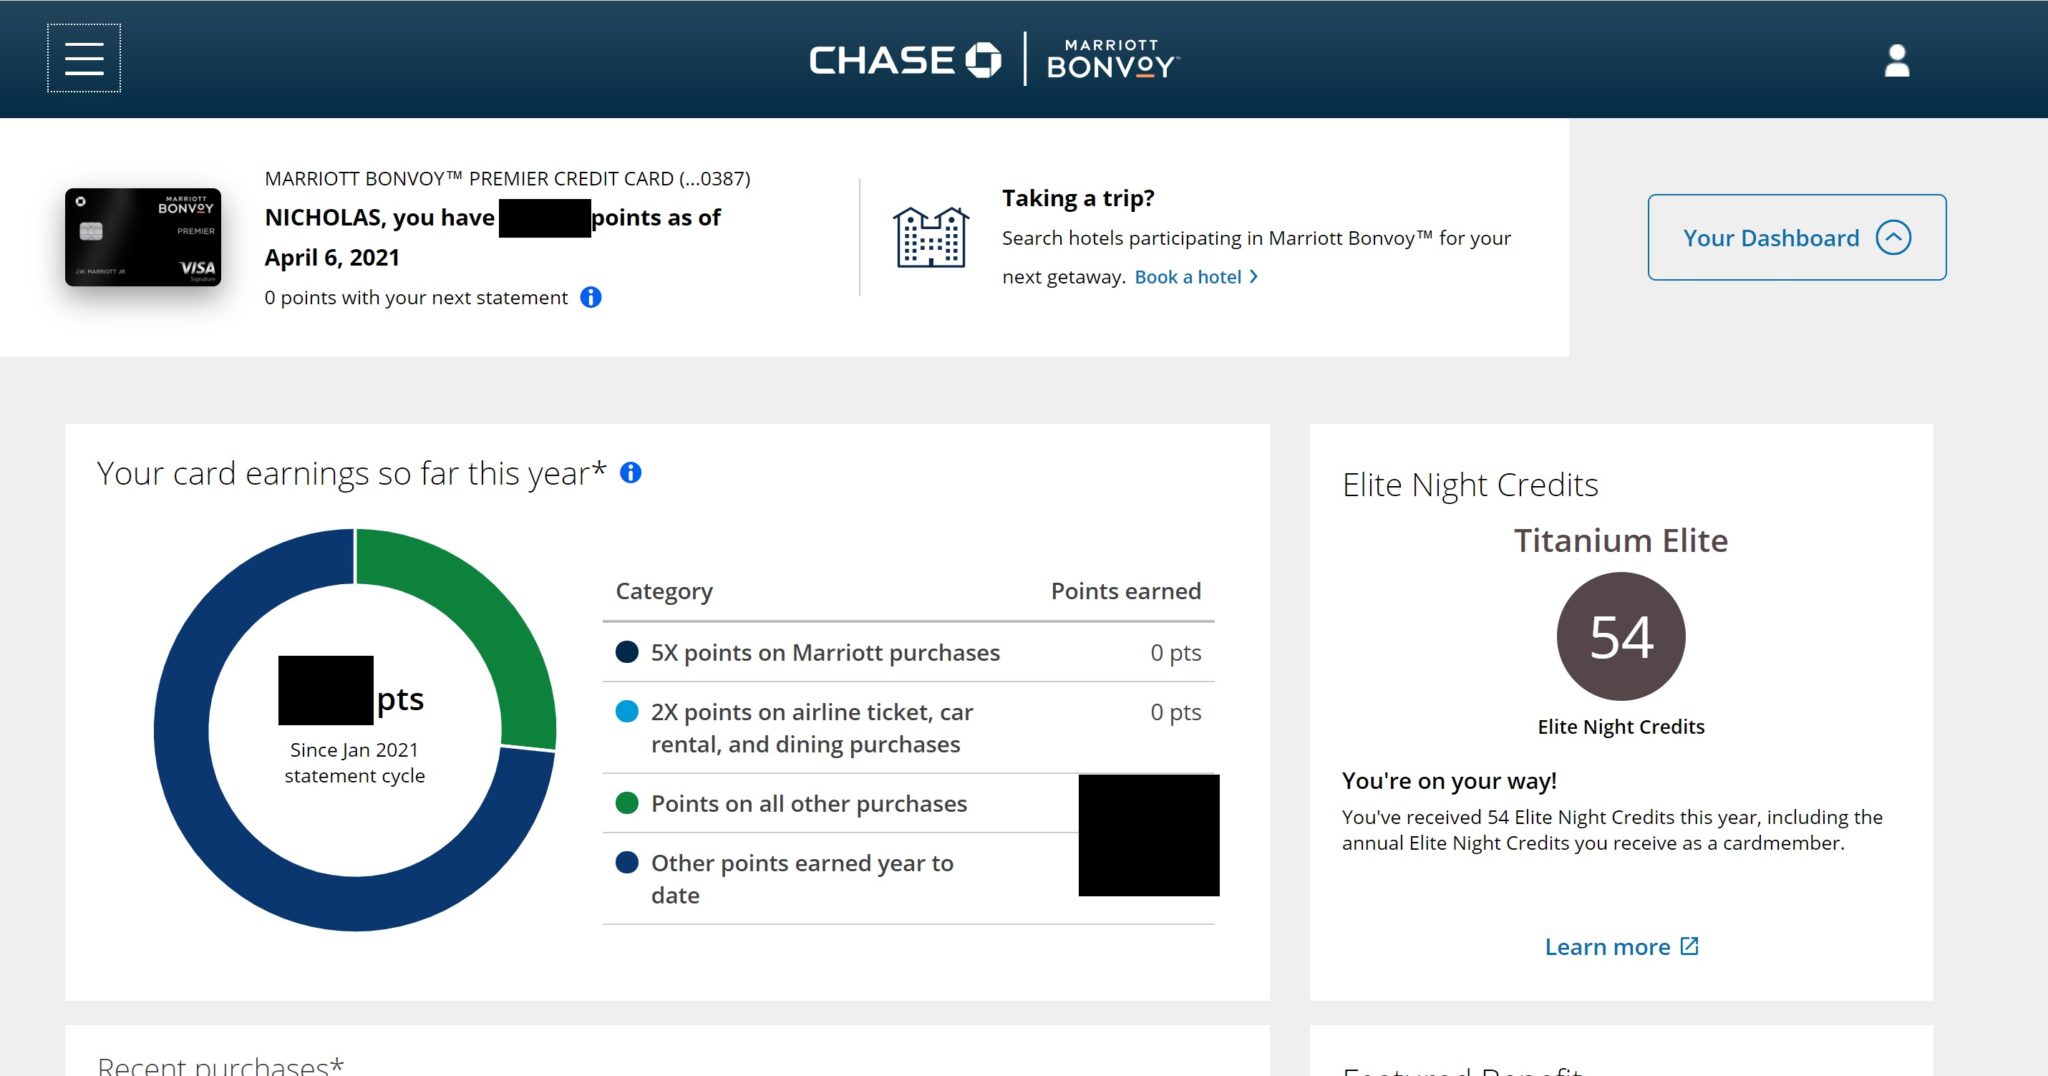
Task: Click the Titanium Elite status label
Action: click(1621, 540)
